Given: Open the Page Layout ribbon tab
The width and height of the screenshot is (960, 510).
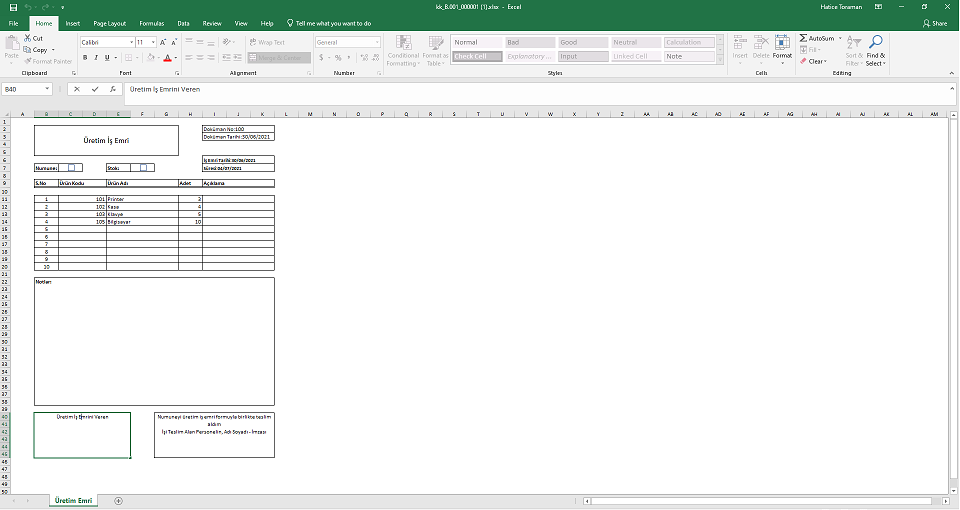Looking at the screenshot, I should [x=109, y=22].
